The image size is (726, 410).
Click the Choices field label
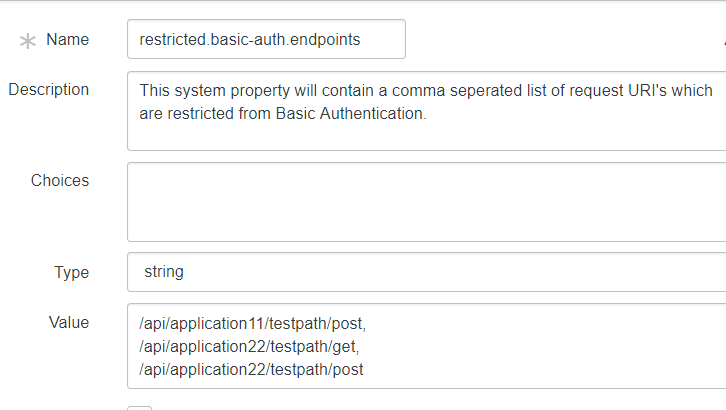(60, 181)
